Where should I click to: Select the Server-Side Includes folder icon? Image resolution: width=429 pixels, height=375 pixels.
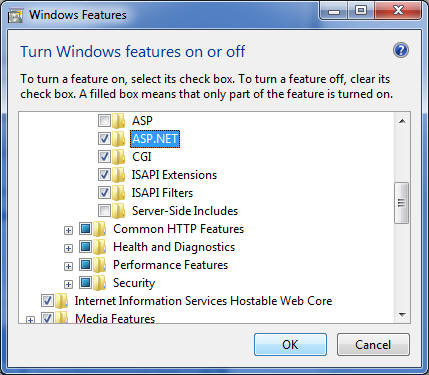coord(119,211)
